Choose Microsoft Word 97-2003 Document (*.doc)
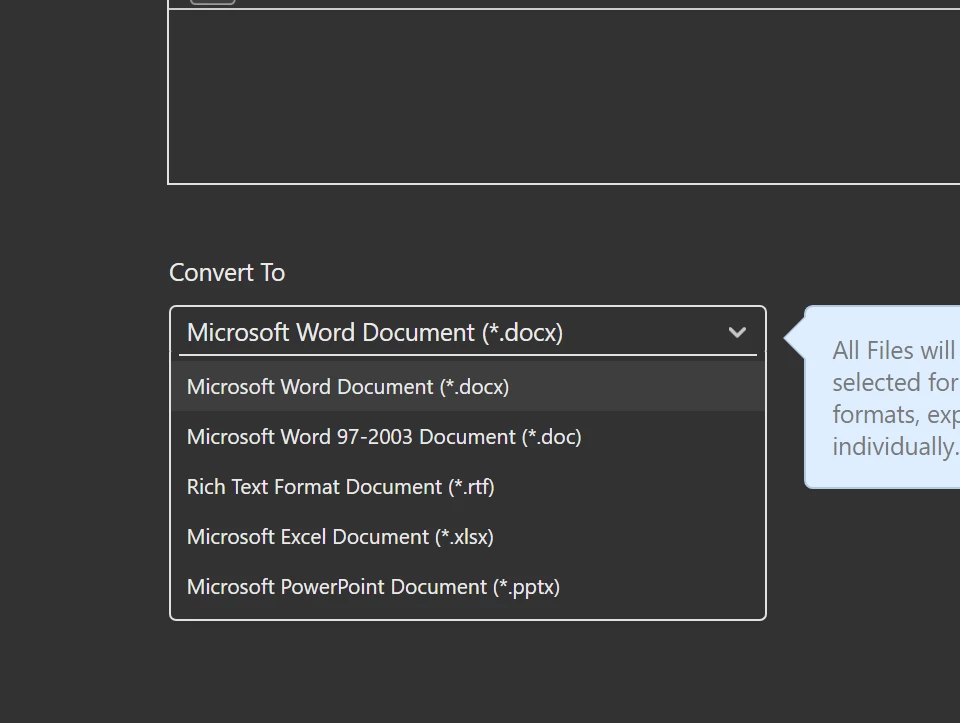Image resolution: width=960 pixels, height=723 pixels. coord(468,436)
